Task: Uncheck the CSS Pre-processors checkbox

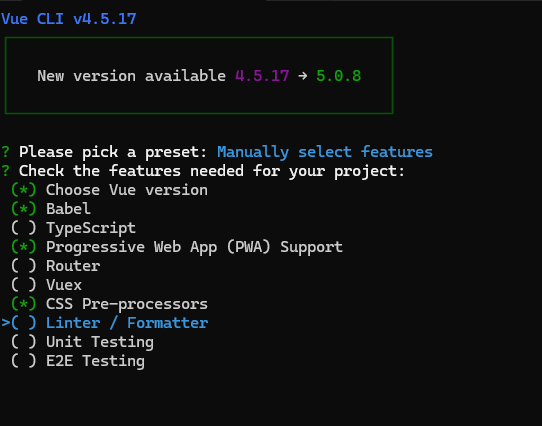Action: (x=24, y=304)
